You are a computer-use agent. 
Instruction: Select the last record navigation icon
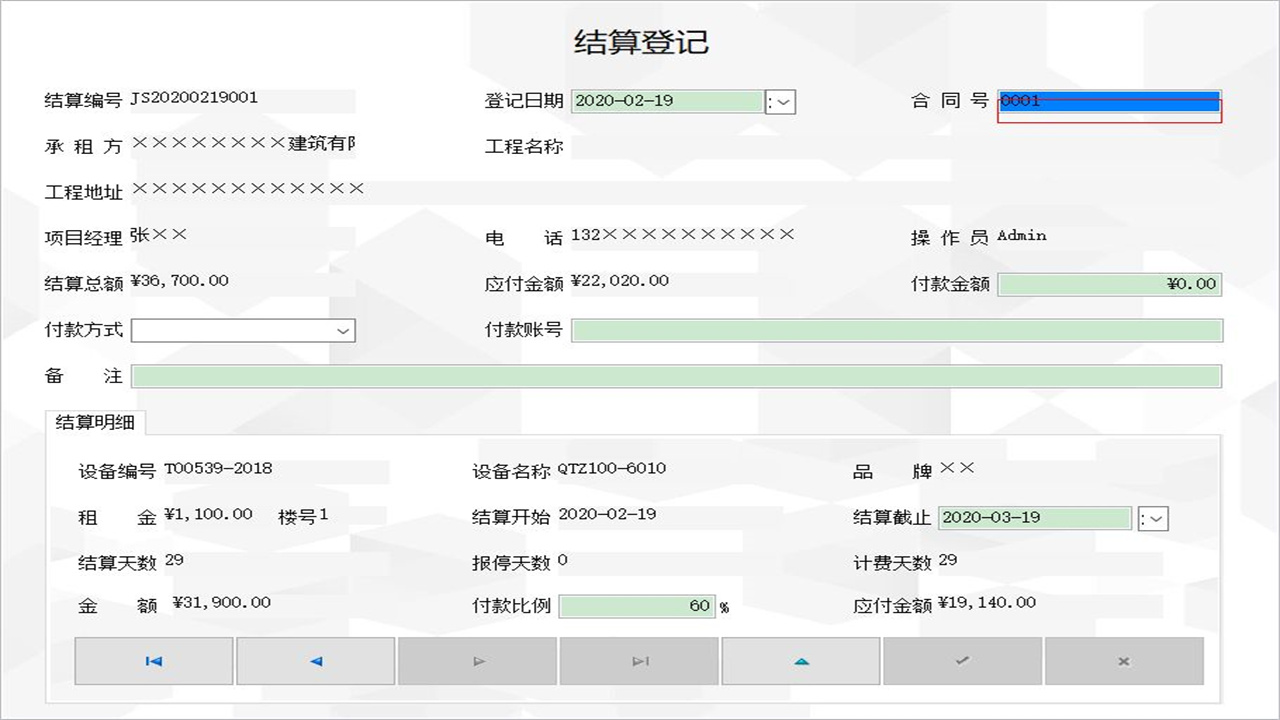pyautogui.click(x=639, y=660)
